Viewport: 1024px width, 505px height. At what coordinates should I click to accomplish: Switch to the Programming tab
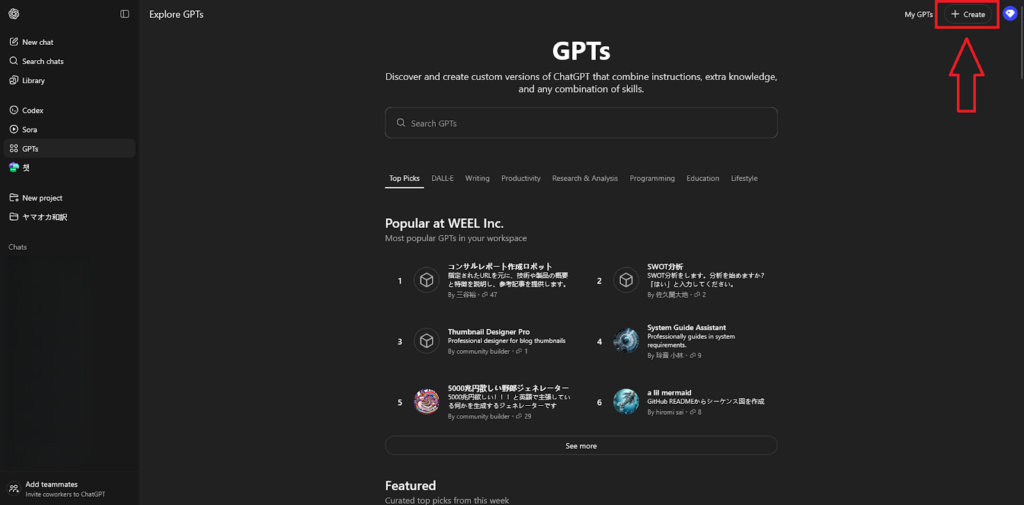coord(652,178)
